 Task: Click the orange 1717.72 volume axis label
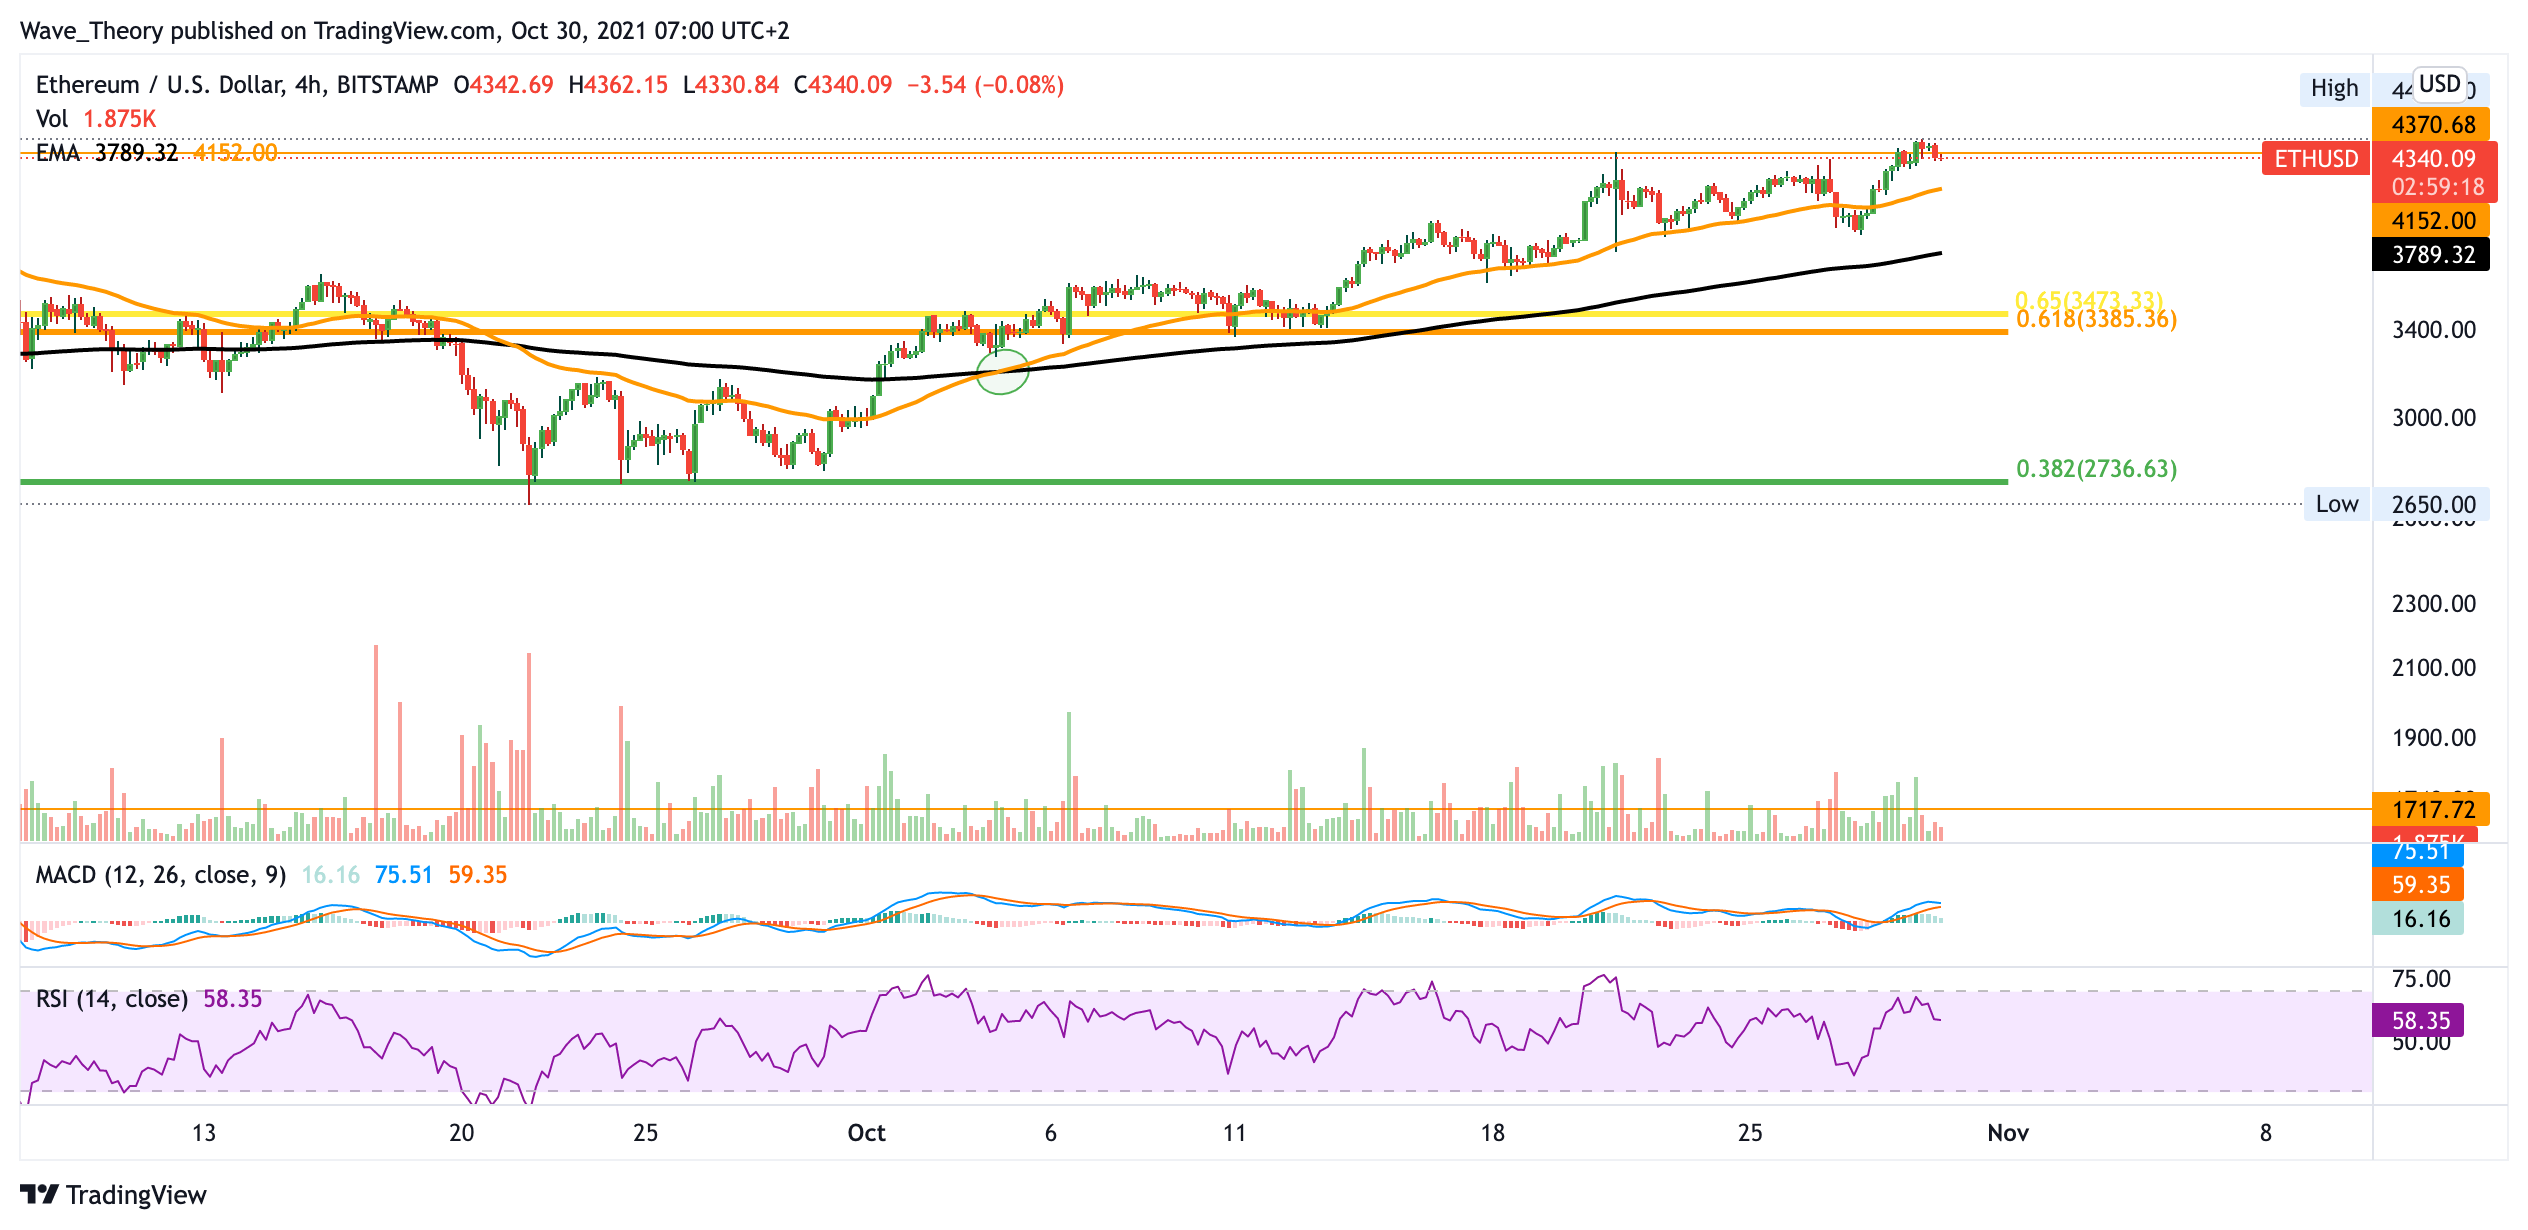point(2432,809)
